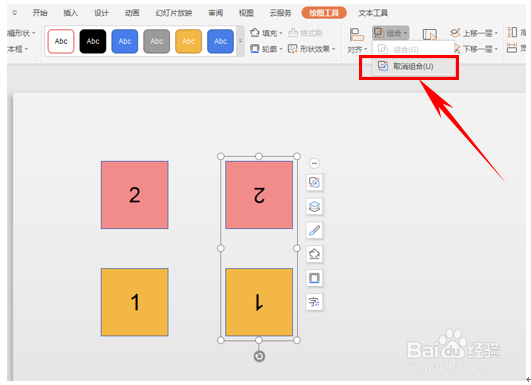
Task: Click the group's top-center resize handle
Action: 259,156
